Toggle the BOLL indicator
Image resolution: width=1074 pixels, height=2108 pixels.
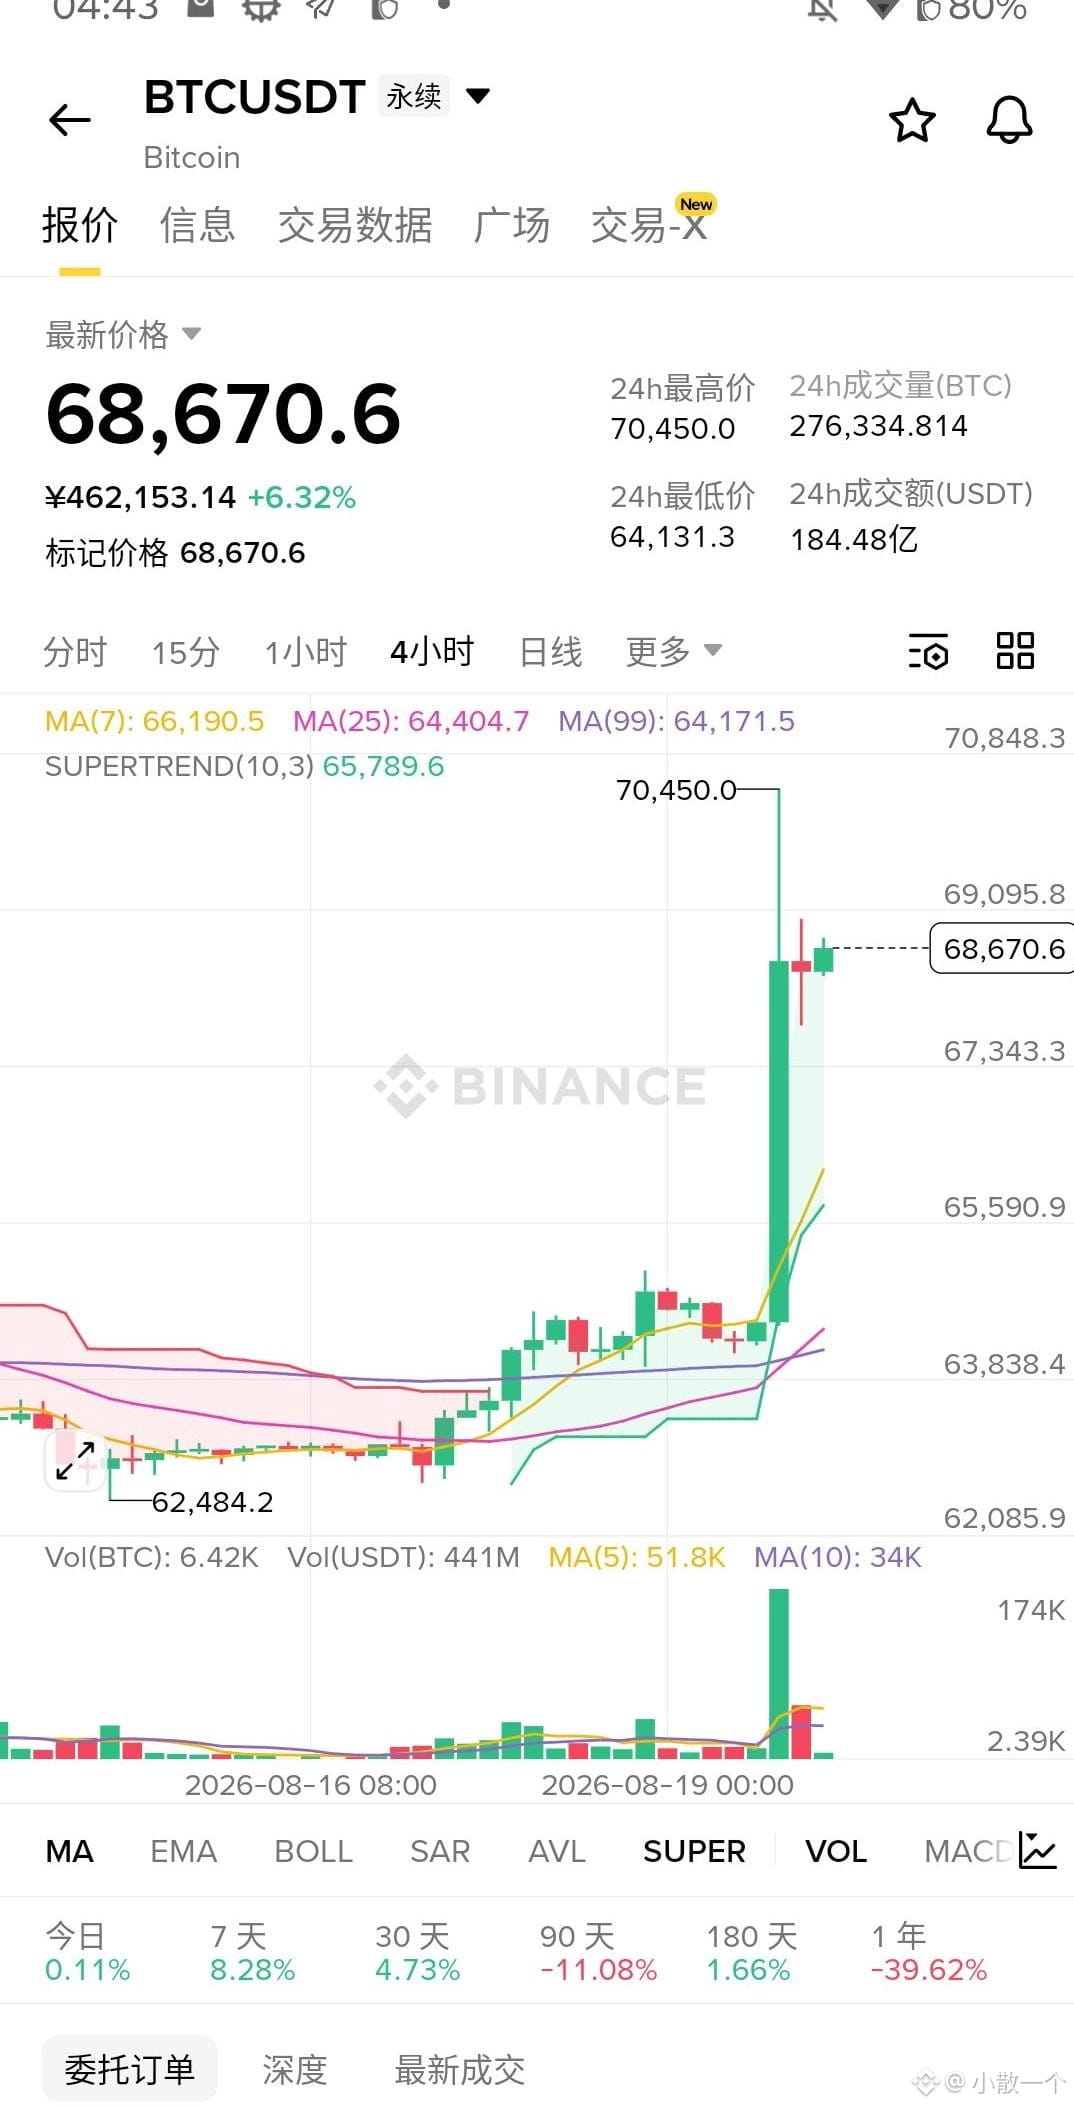[313, 1851]
